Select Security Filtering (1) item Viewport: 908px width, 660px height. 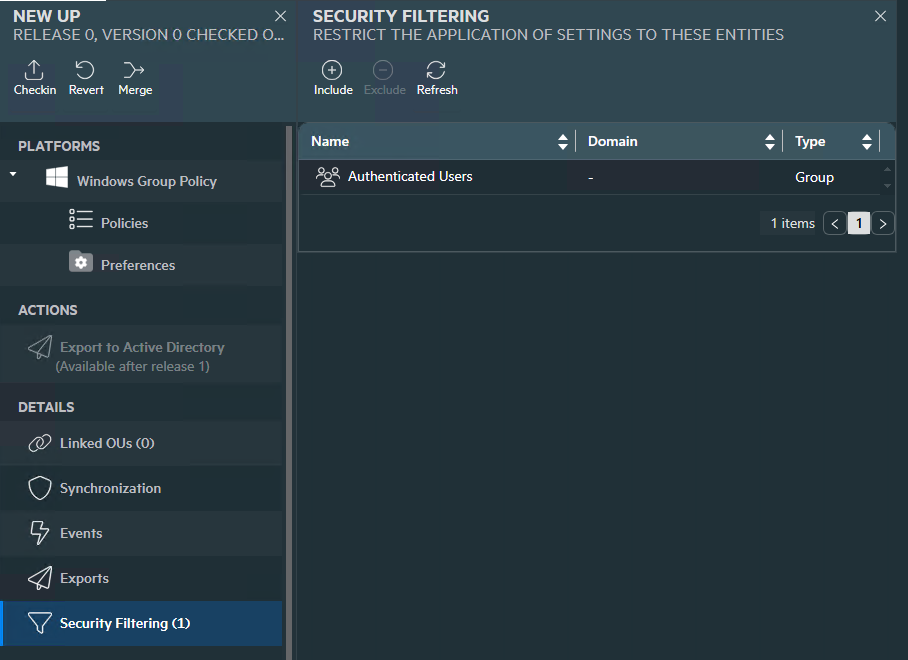(x=124, y=623)
